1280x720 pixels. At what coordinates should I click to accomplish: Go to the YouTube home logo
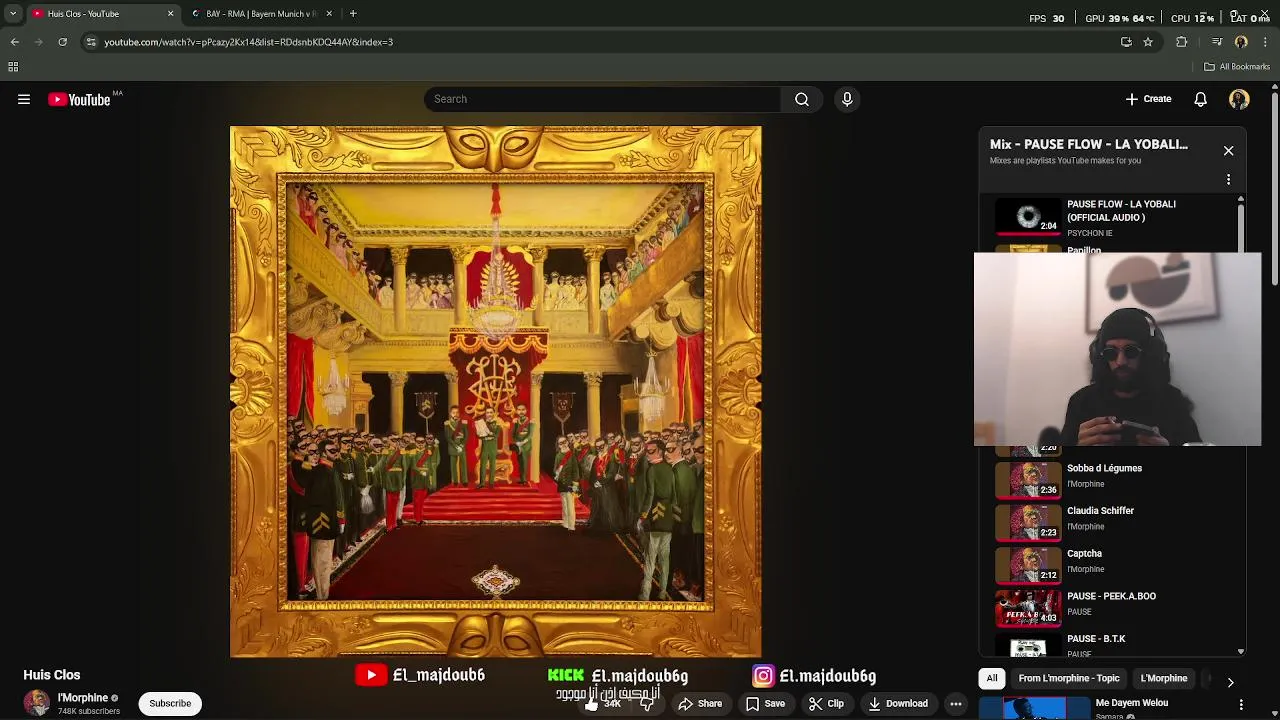pos(80,99)
